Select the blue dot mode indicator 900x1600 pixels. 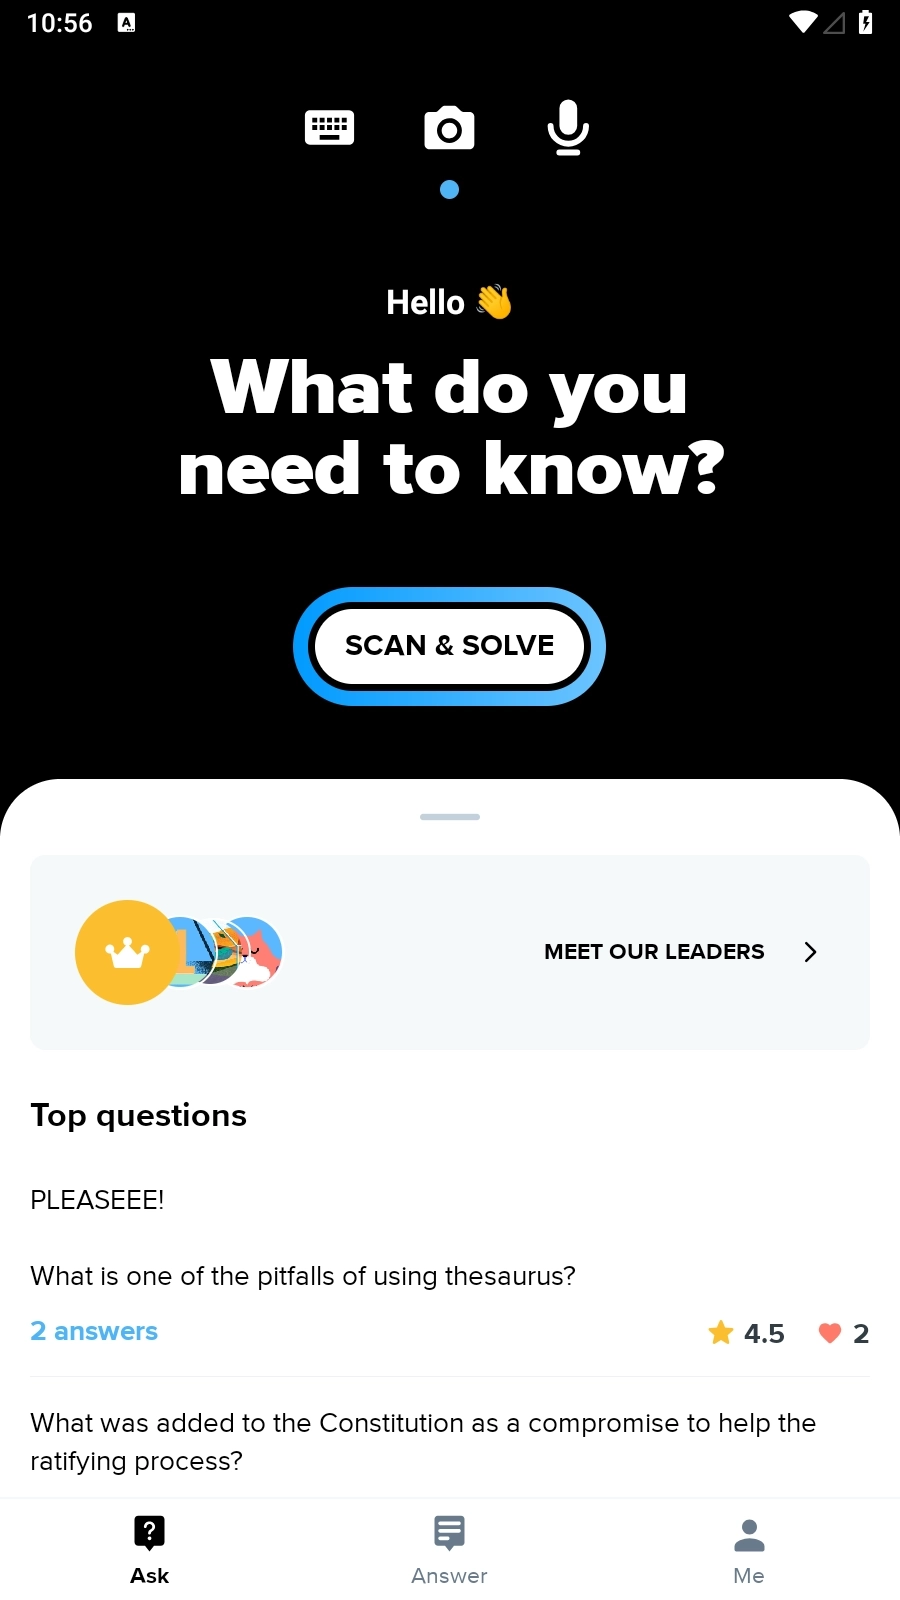point(450,189)
